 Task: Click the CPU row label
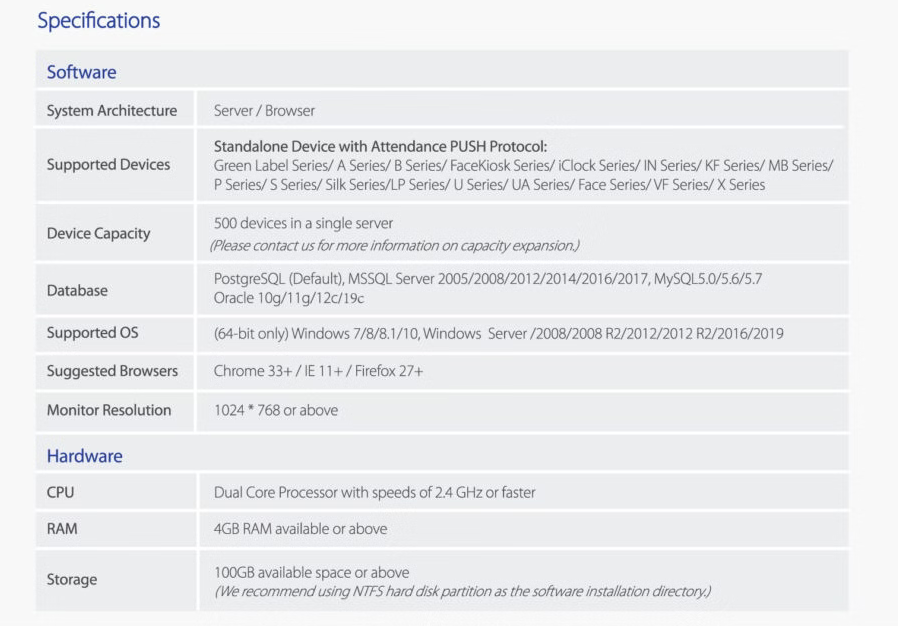pos(60,493)
